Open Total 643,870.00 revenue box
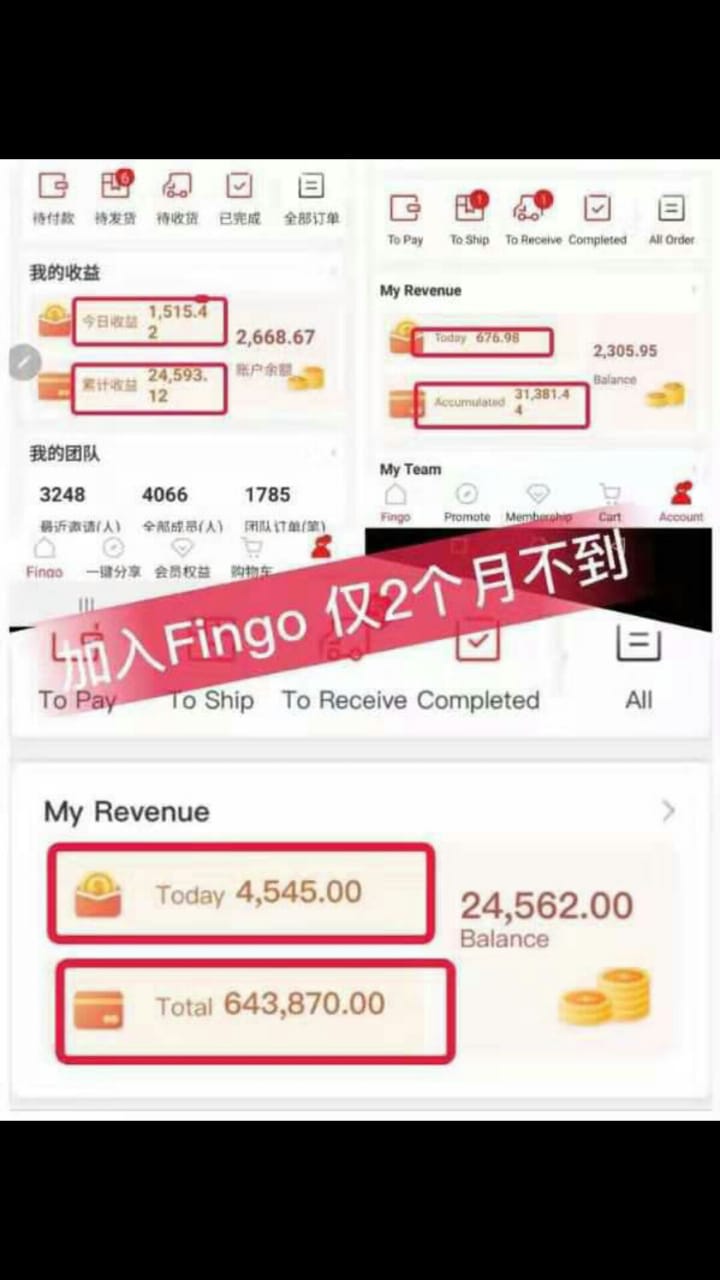720x1280 pixels. (x=255, y=1010)
